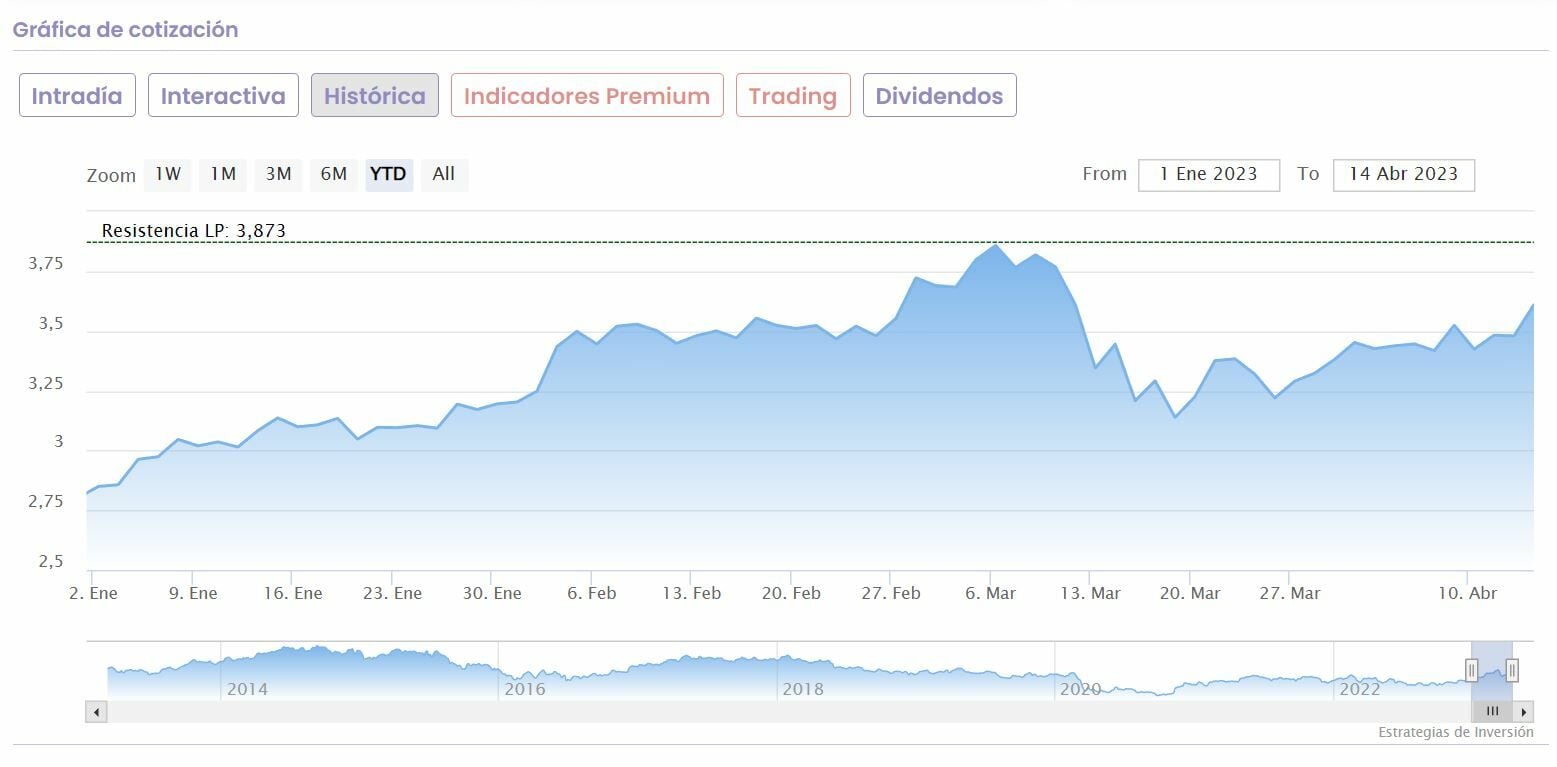Click the From date input field
Viewport: 1557px width, 767px height.
pyautogui.click(x=1208, y=174)
